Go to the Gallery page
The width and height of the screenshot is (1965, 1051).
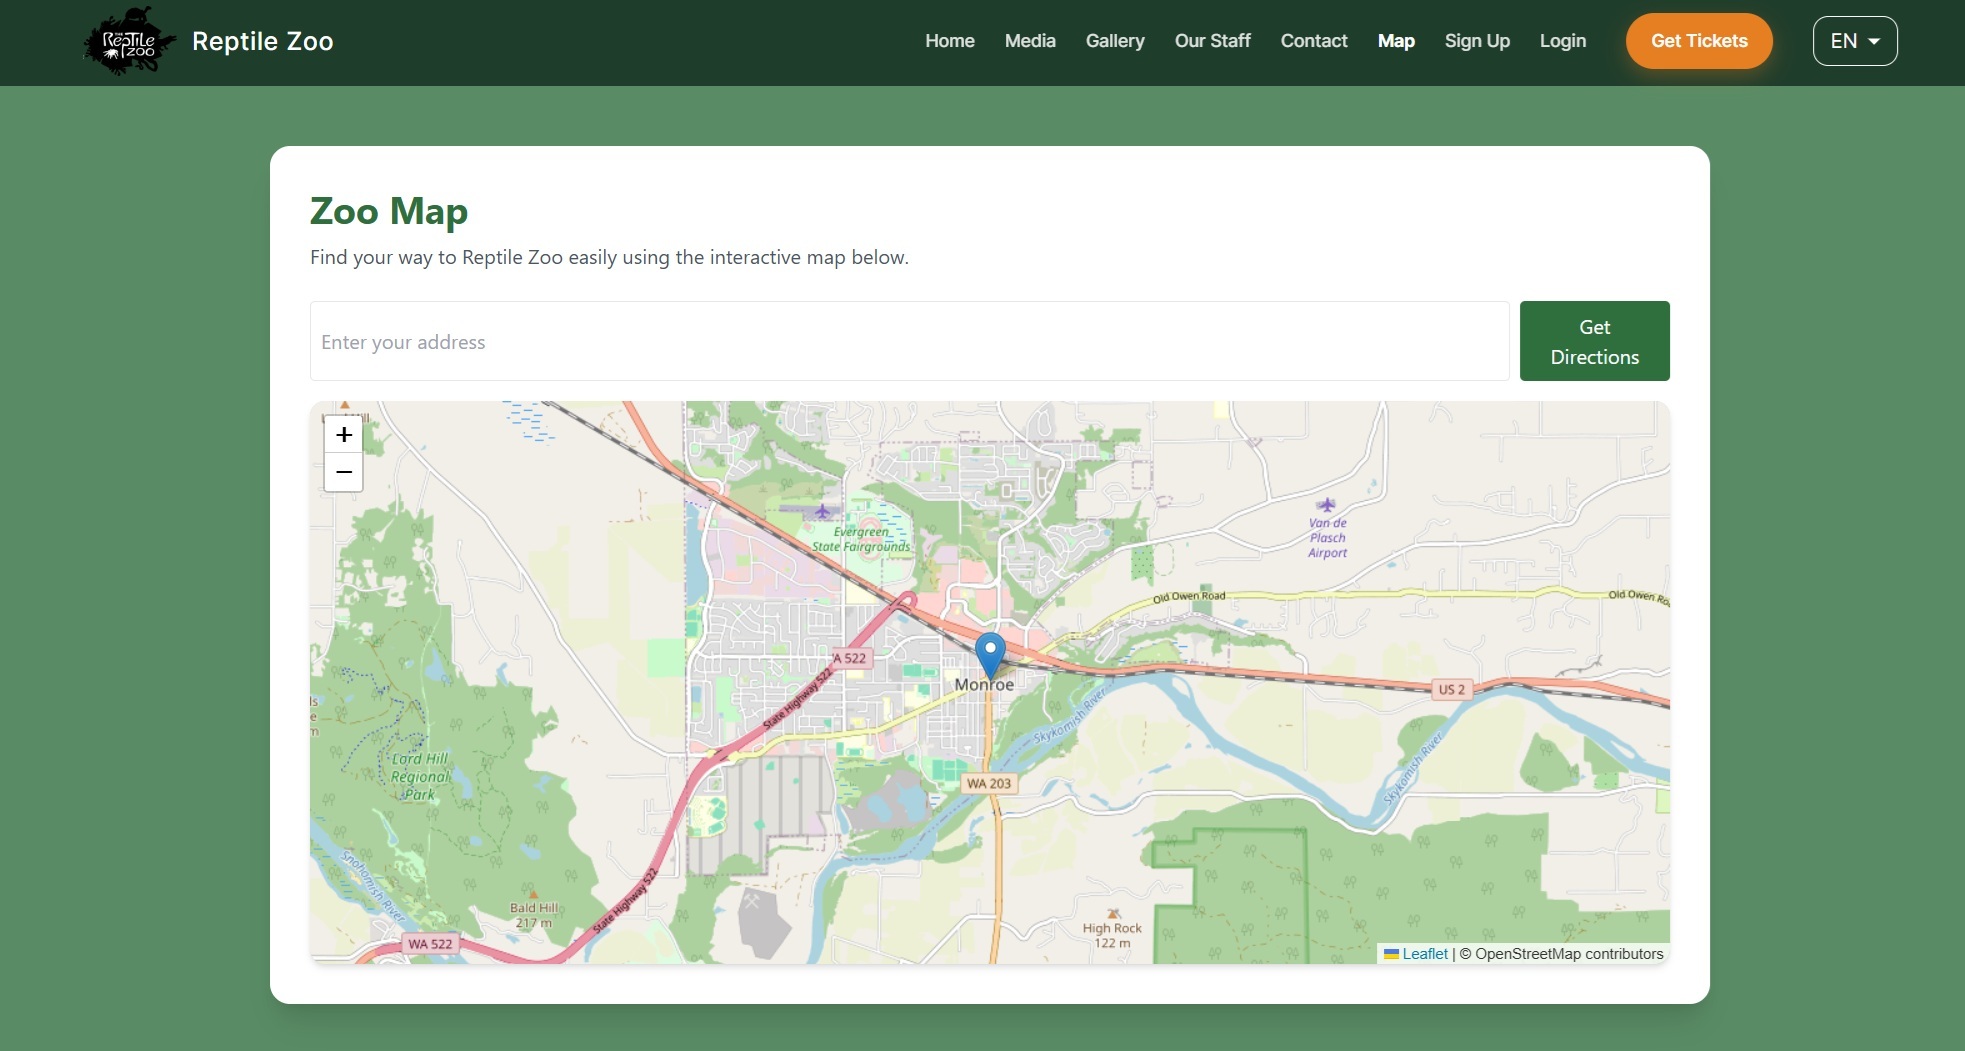[x=1114, y=41]
